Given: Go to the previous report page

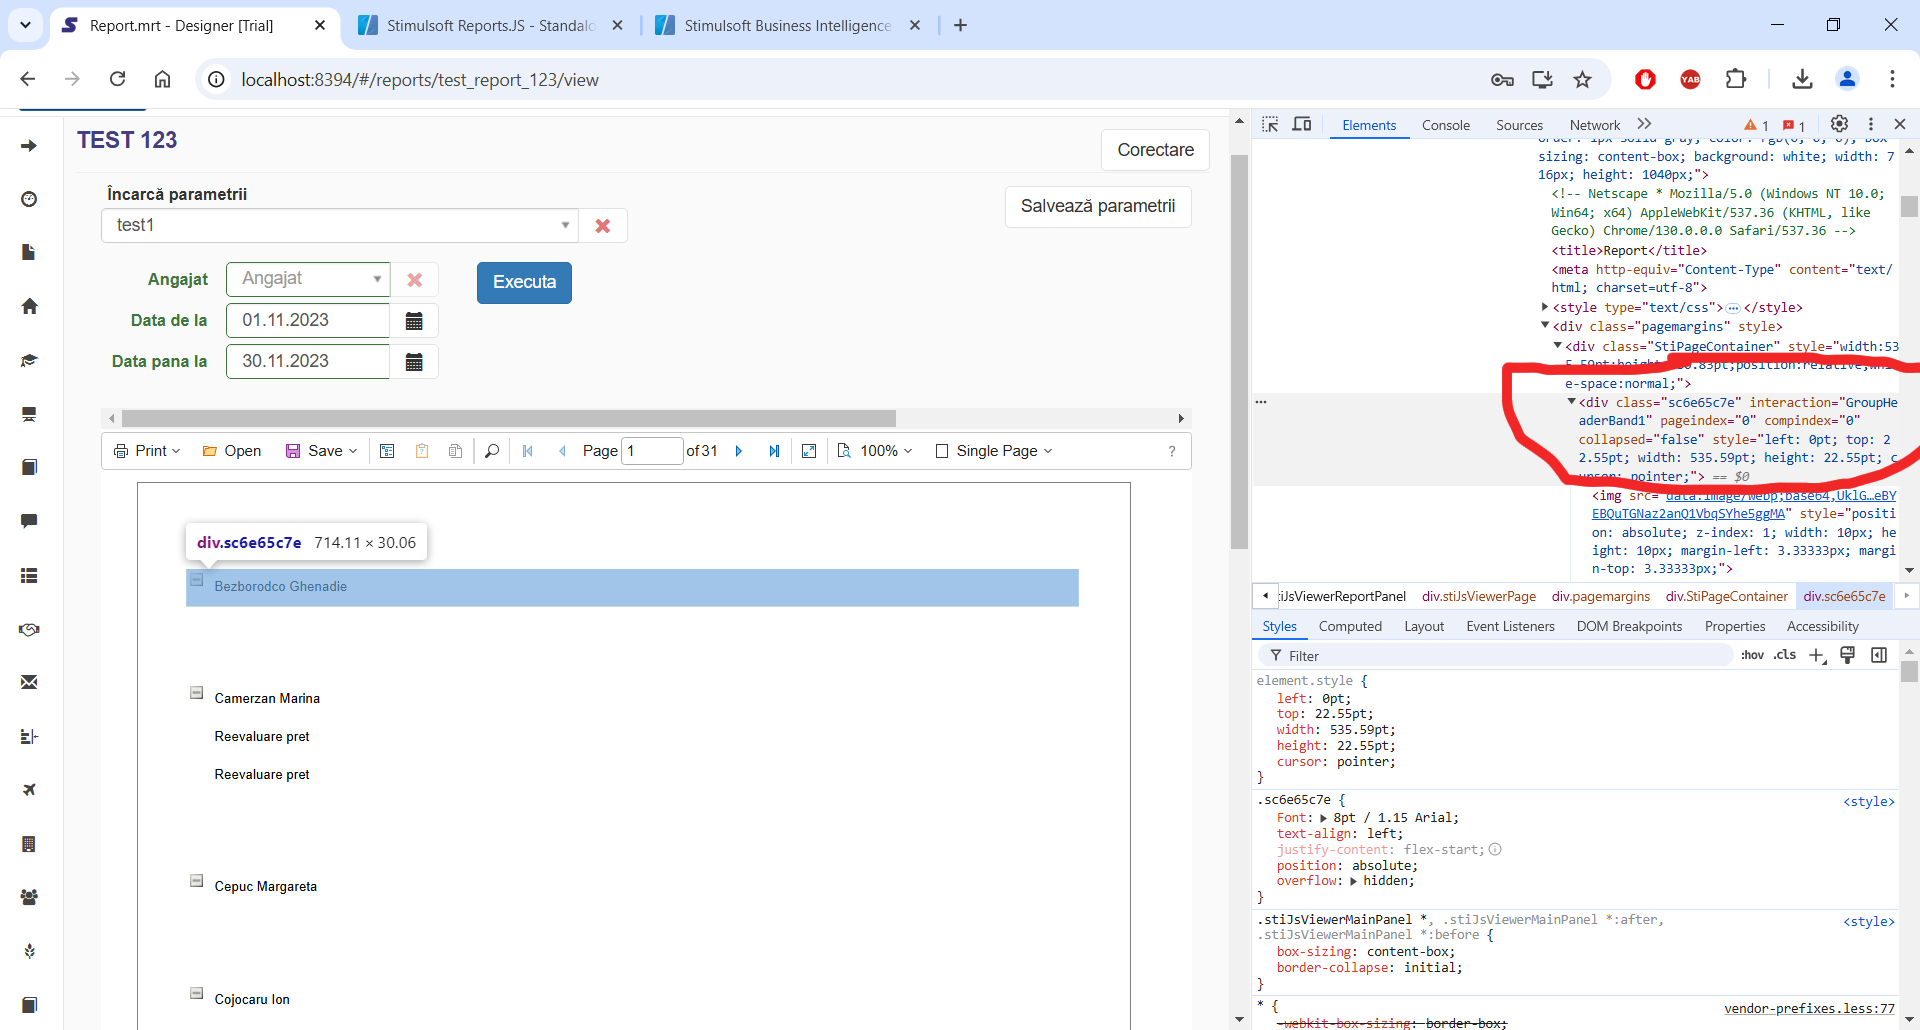Looking at the screenshot, I should click(x=562, y=451).
